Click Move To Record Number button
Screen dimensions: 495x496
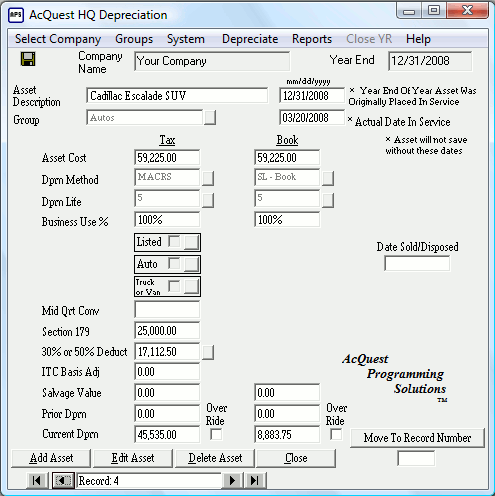(417, 438)
